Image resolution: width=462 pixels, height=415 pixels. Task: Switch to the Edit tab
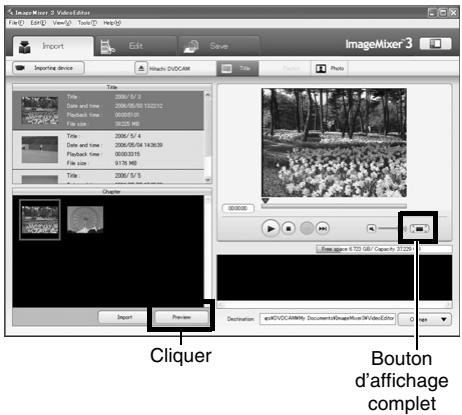(x=136, y=46)
